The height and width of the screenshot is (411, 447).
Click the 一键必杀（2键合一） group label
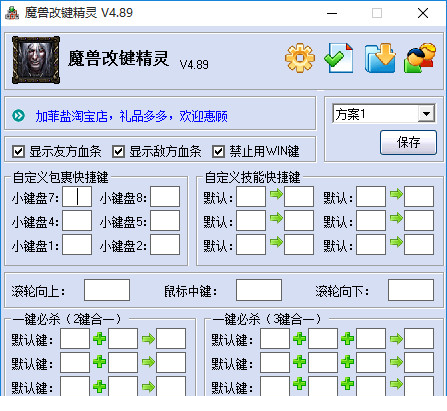(x=67, y=319)
